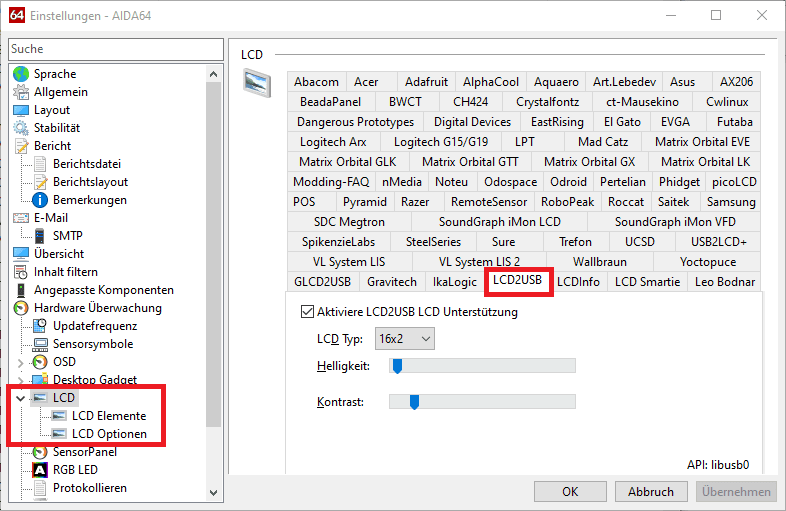Click the Allgemein gear icon

tap(21, 92)
